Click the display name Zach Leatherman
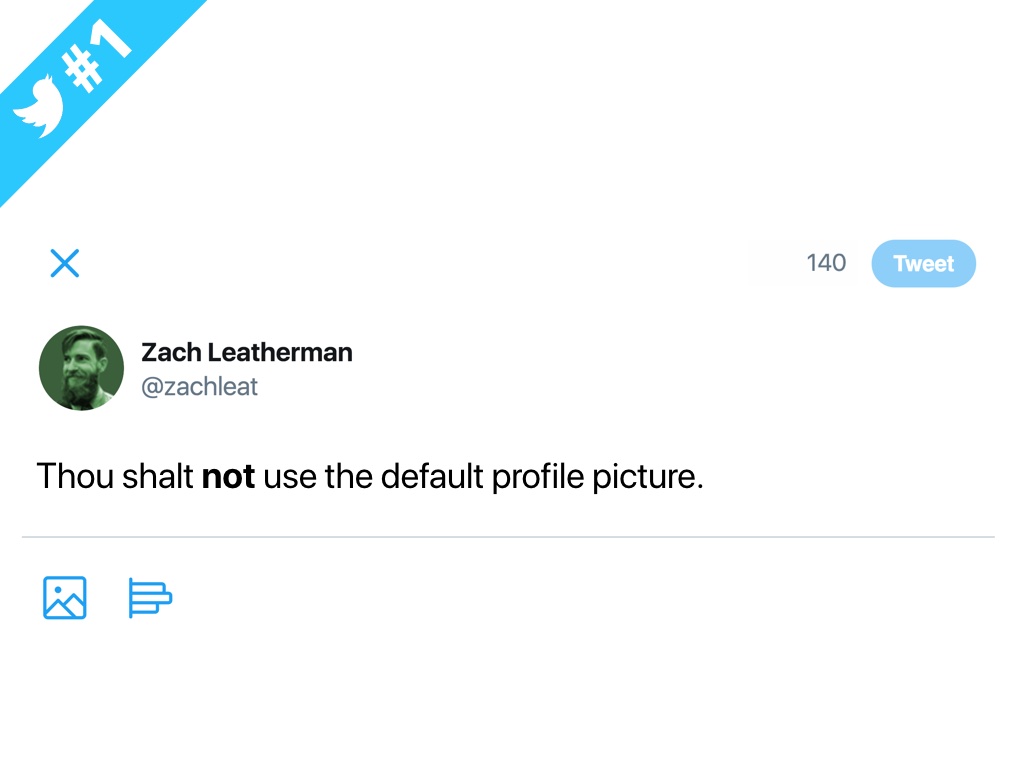1024x768 pixels. point(246,352)
